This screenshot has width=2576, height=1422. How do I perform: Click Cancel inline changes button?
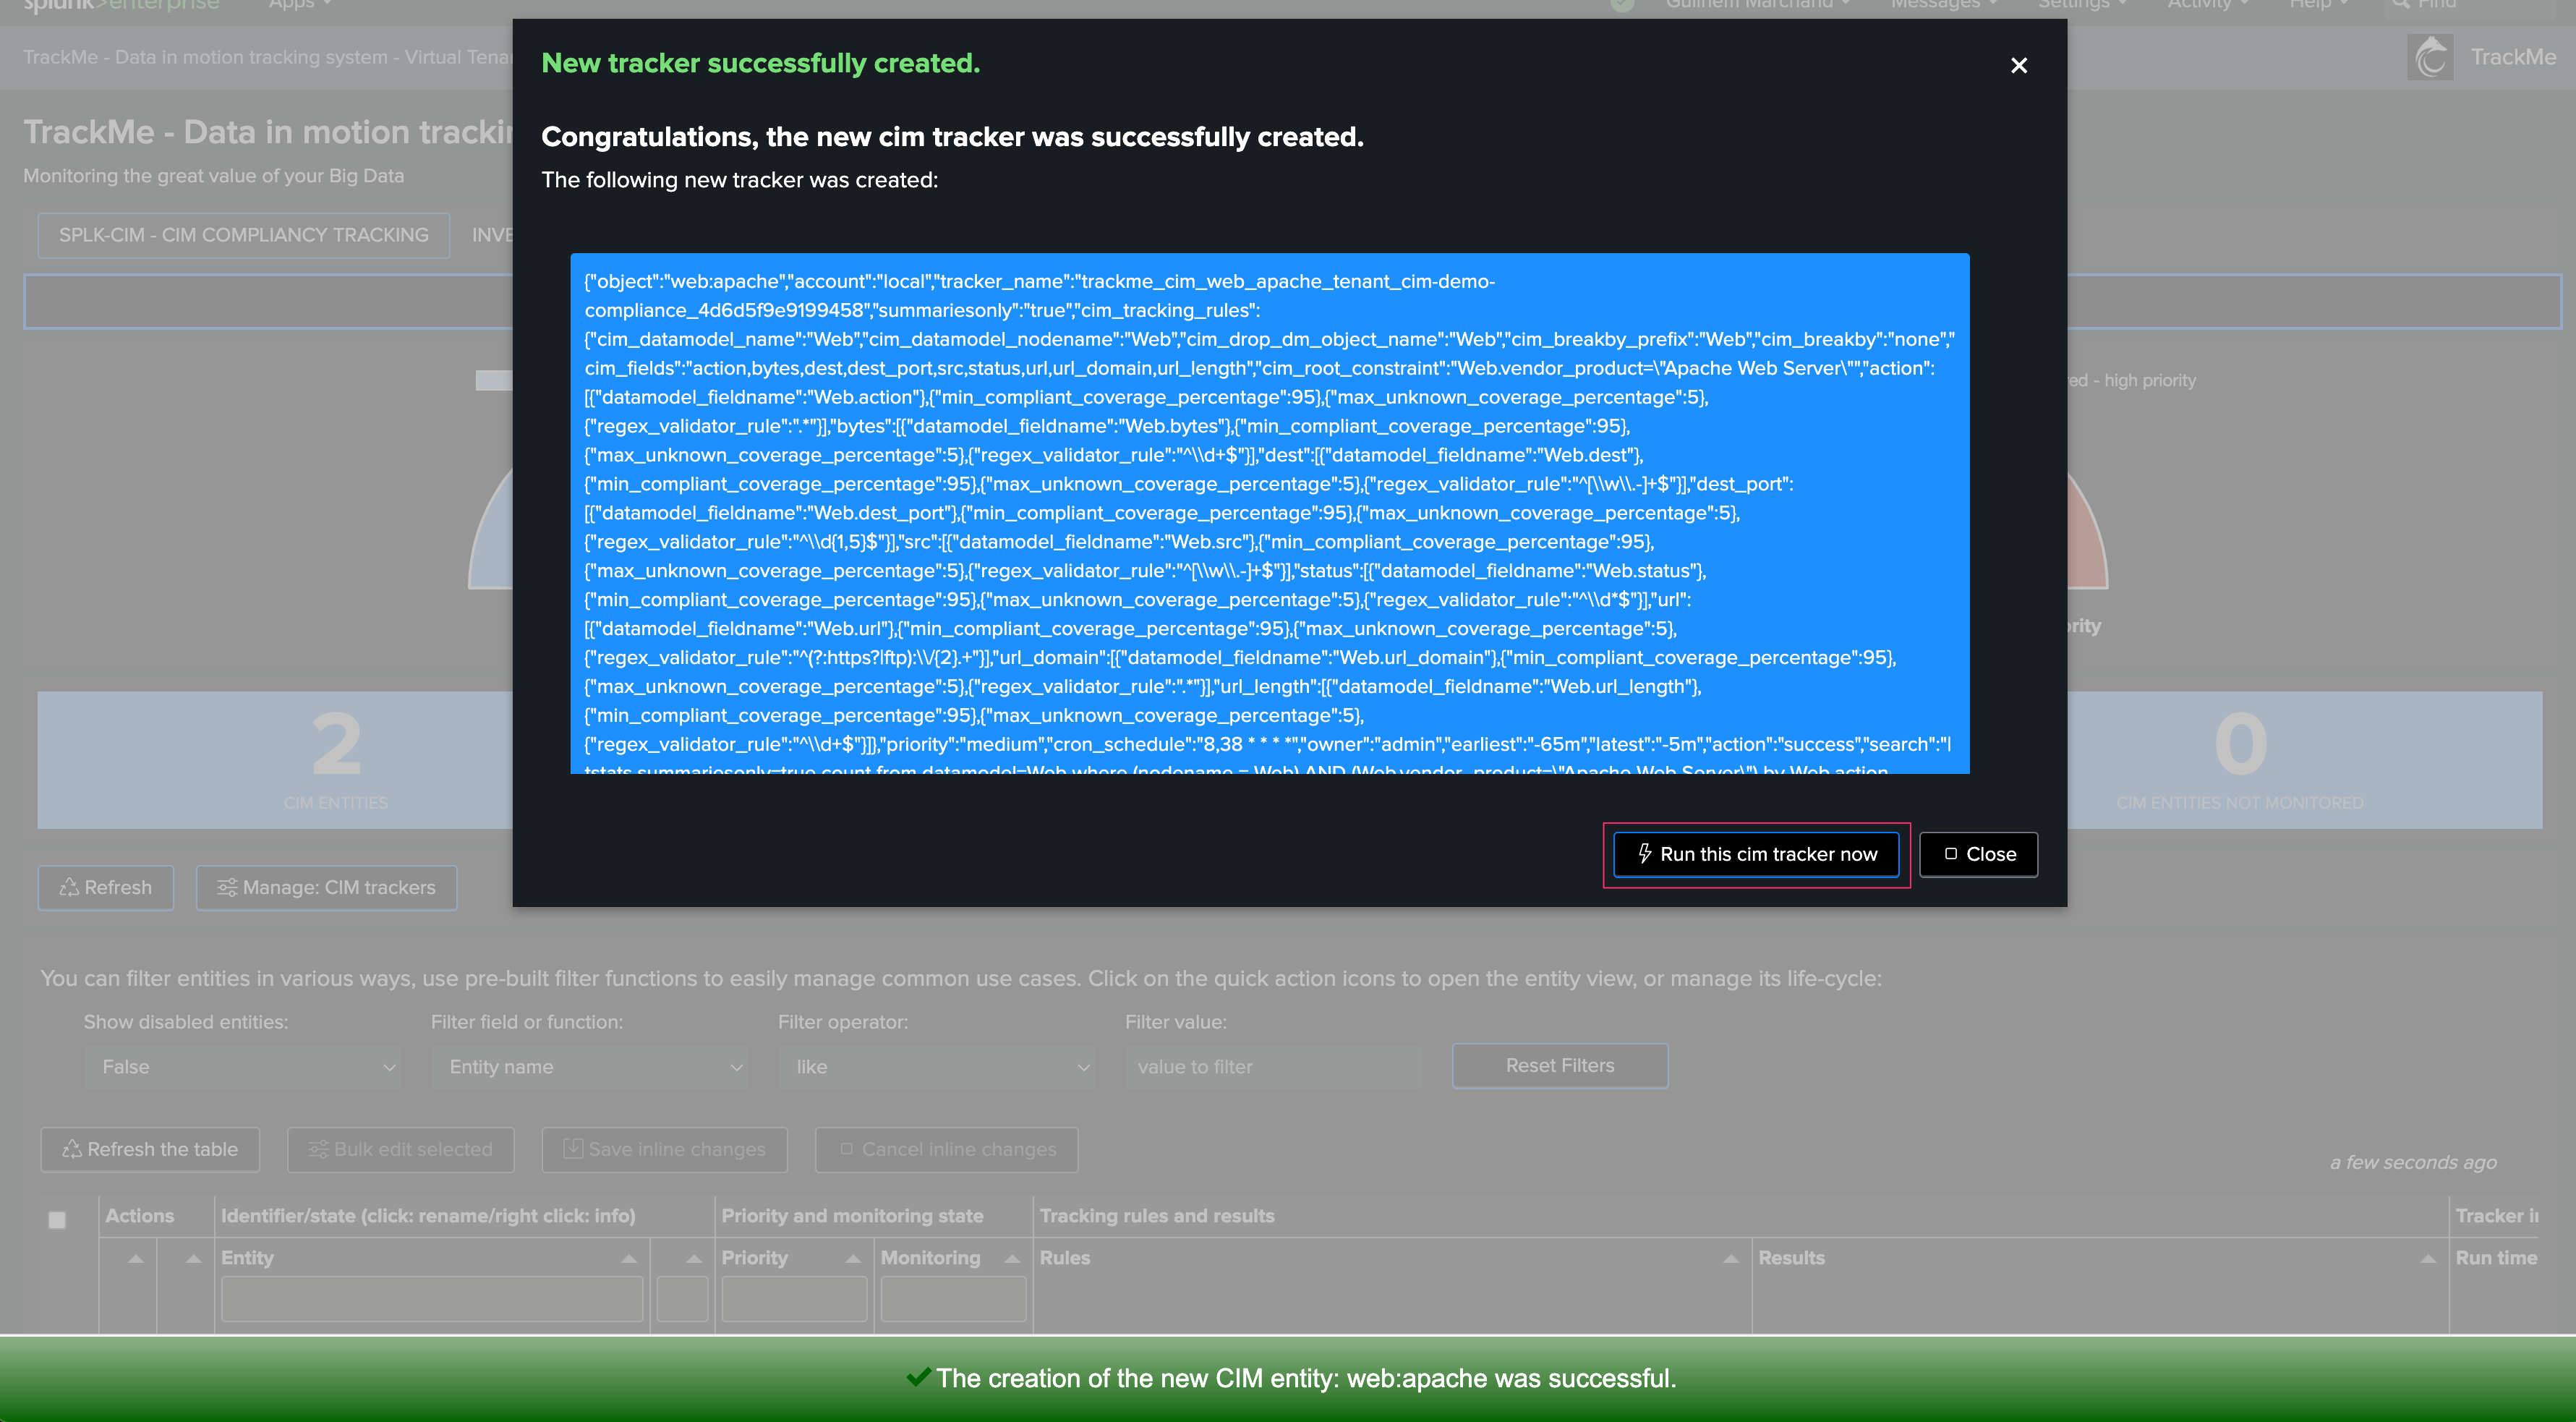(x=946, y=1150)
